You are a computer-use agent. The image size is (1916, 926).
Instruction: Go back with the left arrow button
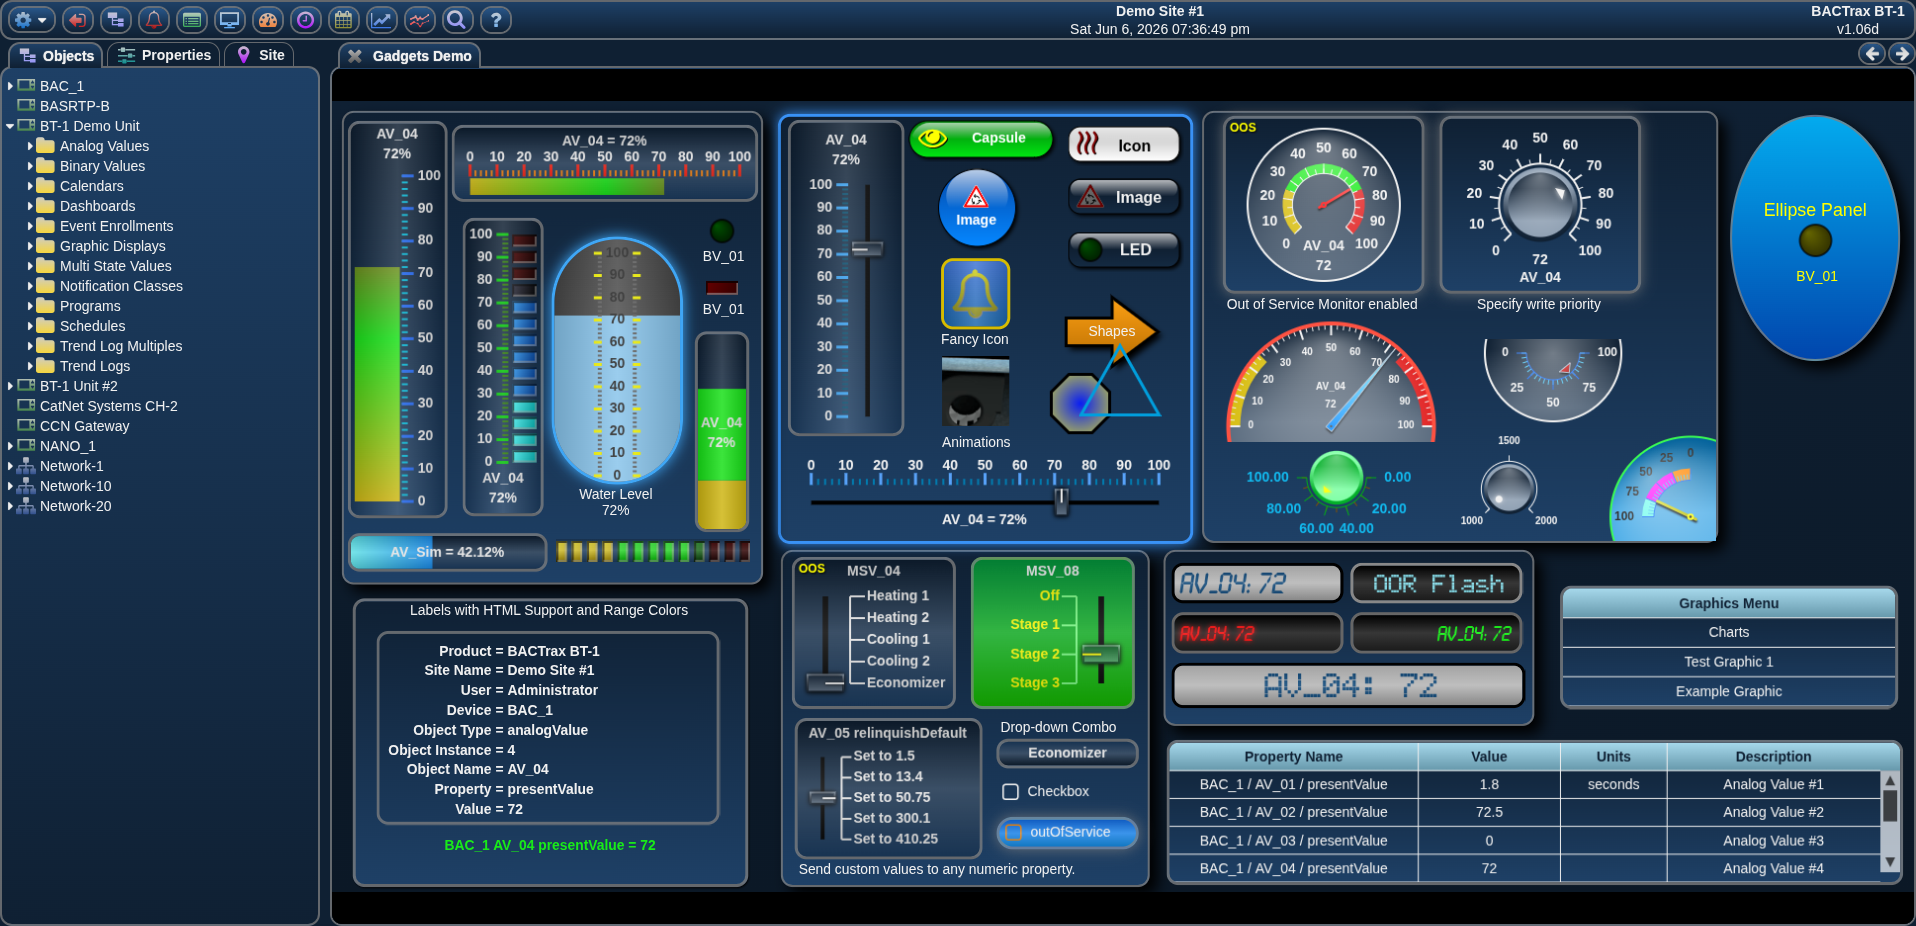click(x=1872, y=54)
